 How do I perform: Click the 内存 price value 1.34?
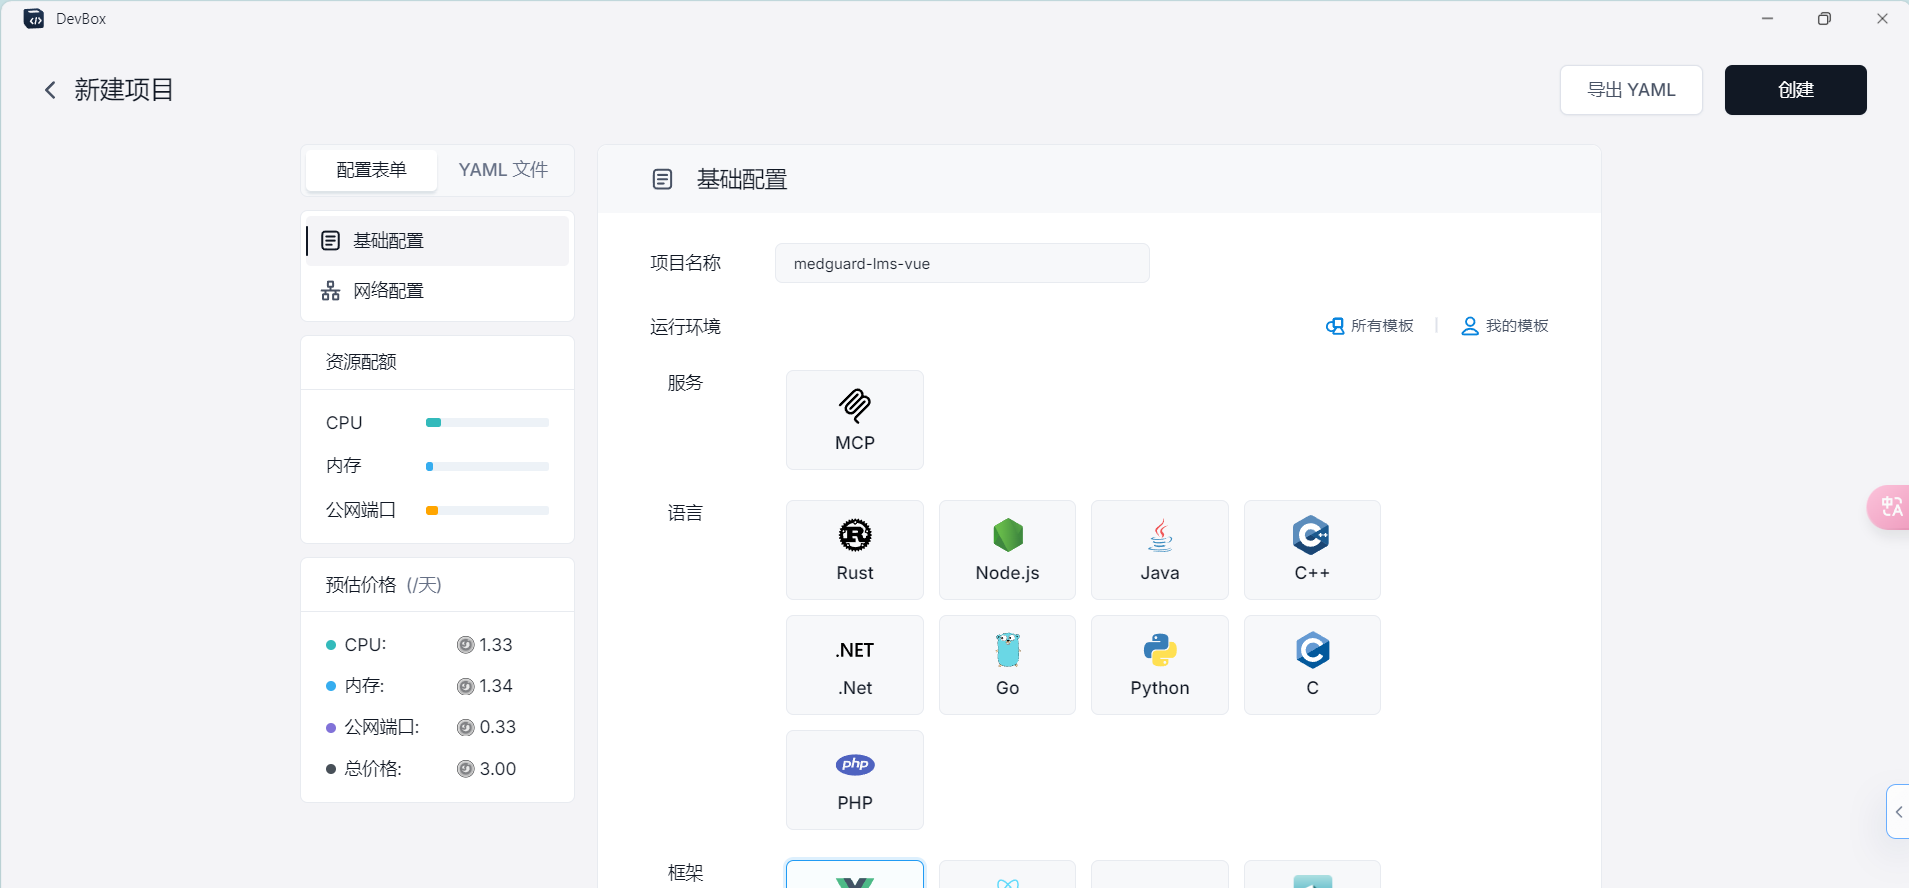495,686
